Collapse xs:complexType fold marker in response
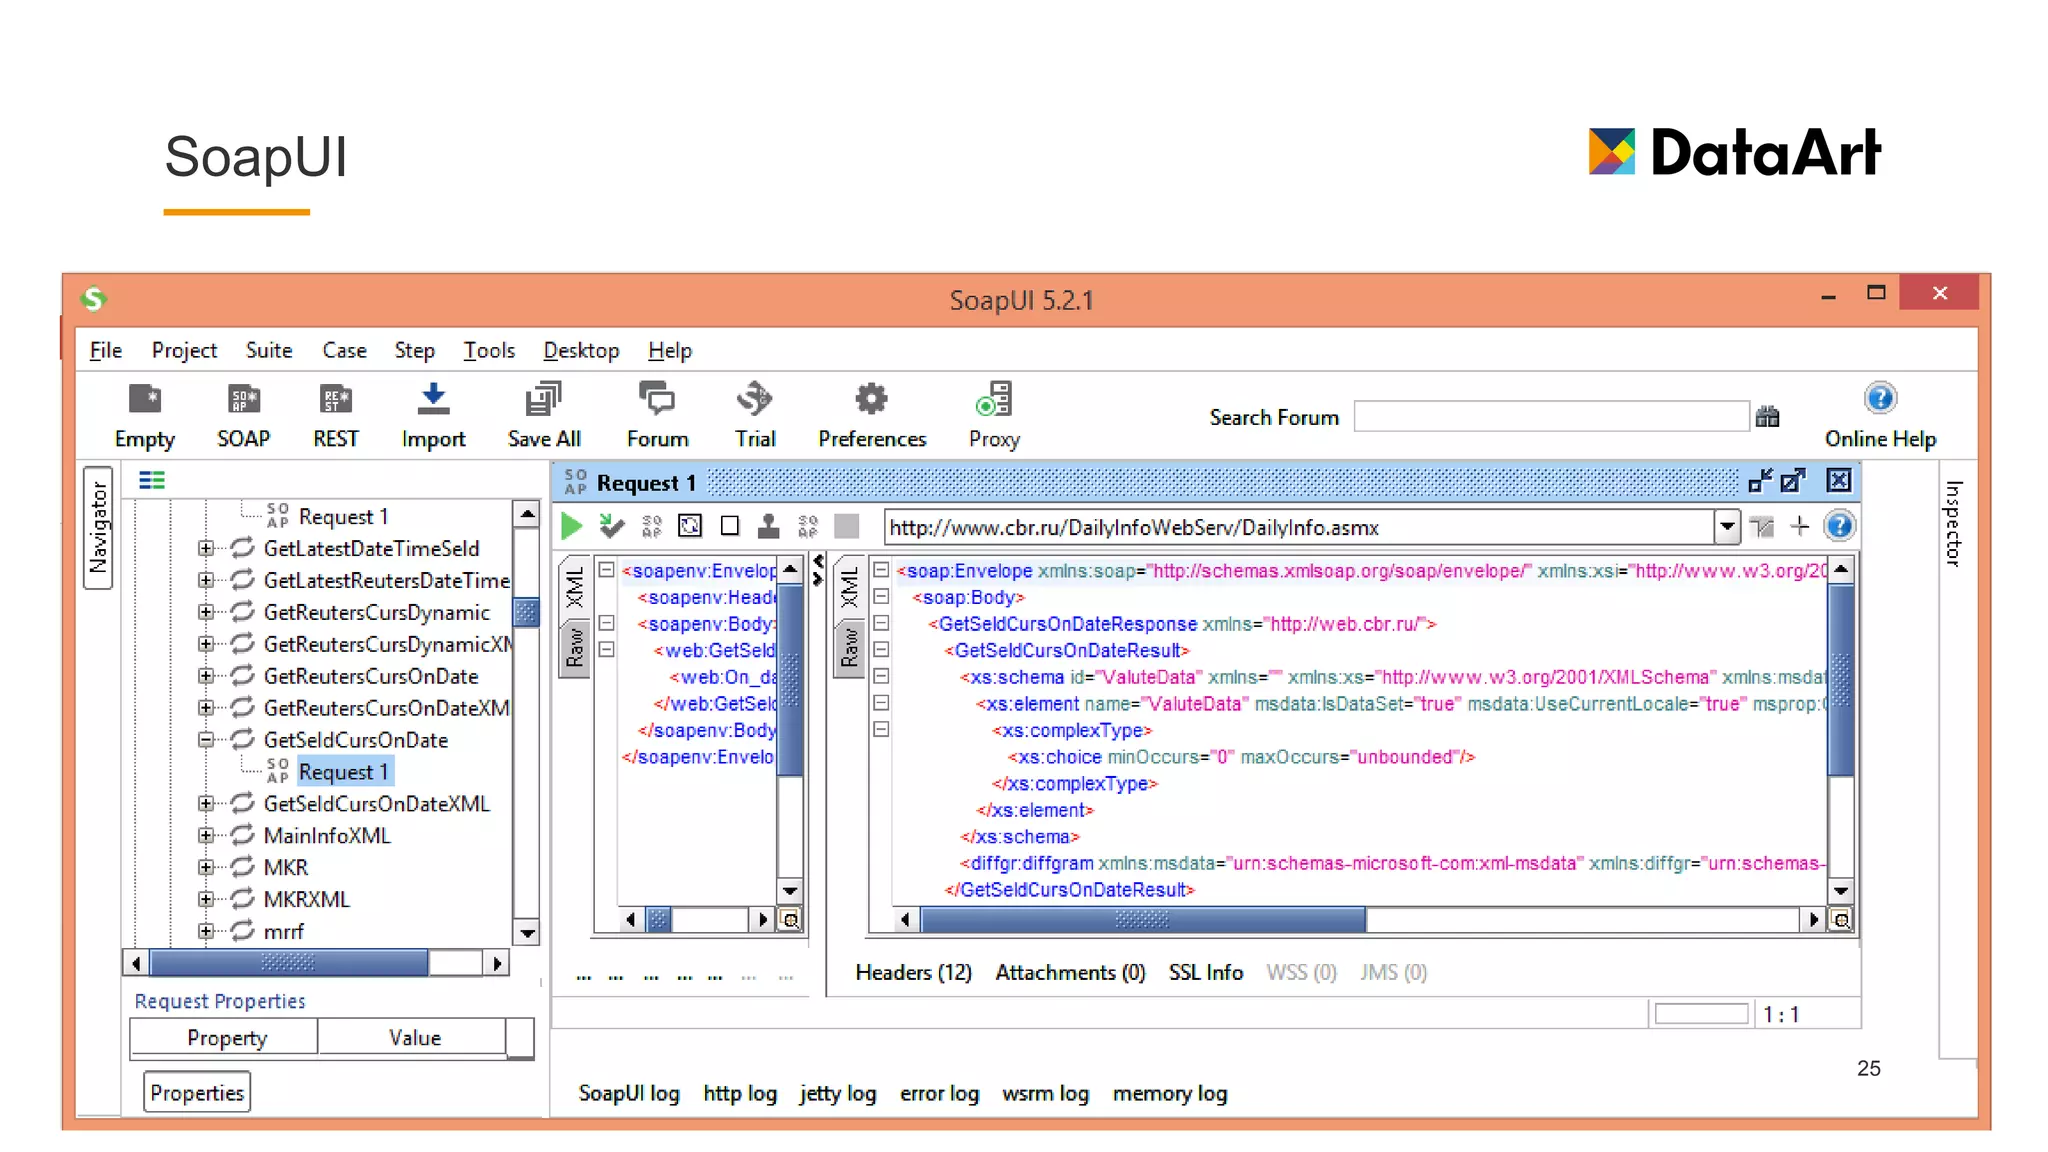The height and width of the screenshot is (1152, 2048). click(x=881, y=730)
